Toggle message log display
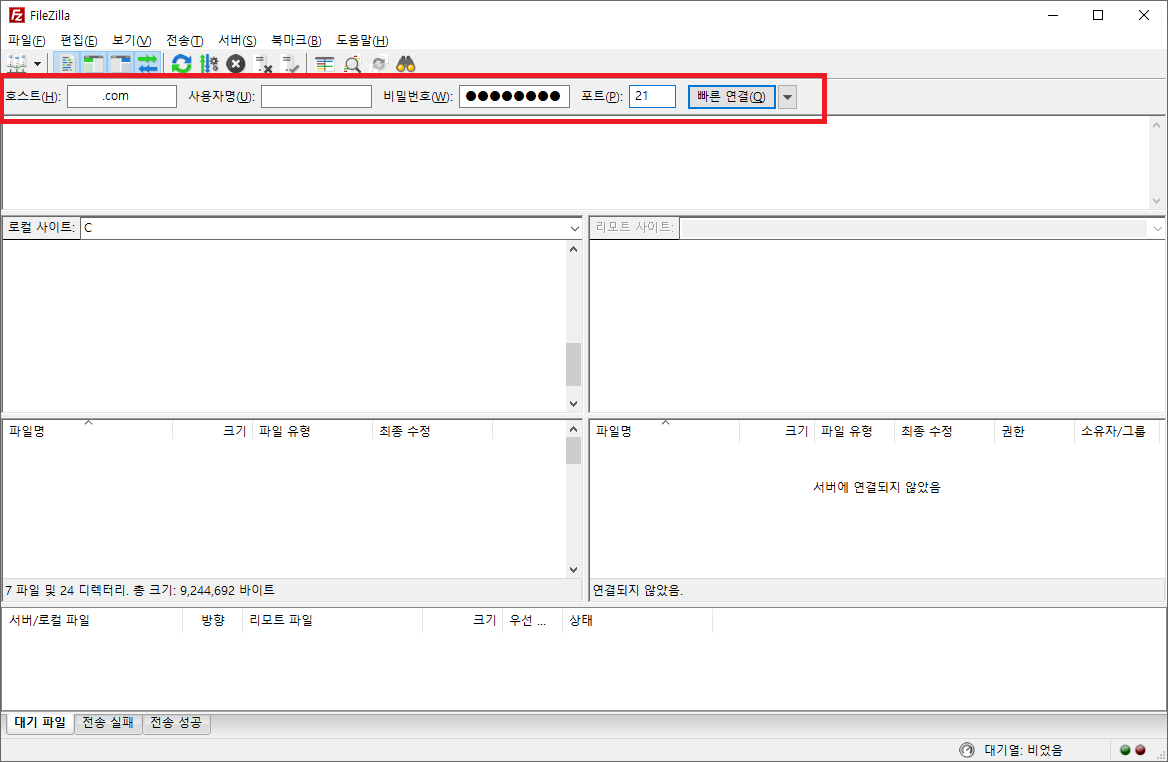The height and width of the screenshot is (762, 1168). (67, 64)
